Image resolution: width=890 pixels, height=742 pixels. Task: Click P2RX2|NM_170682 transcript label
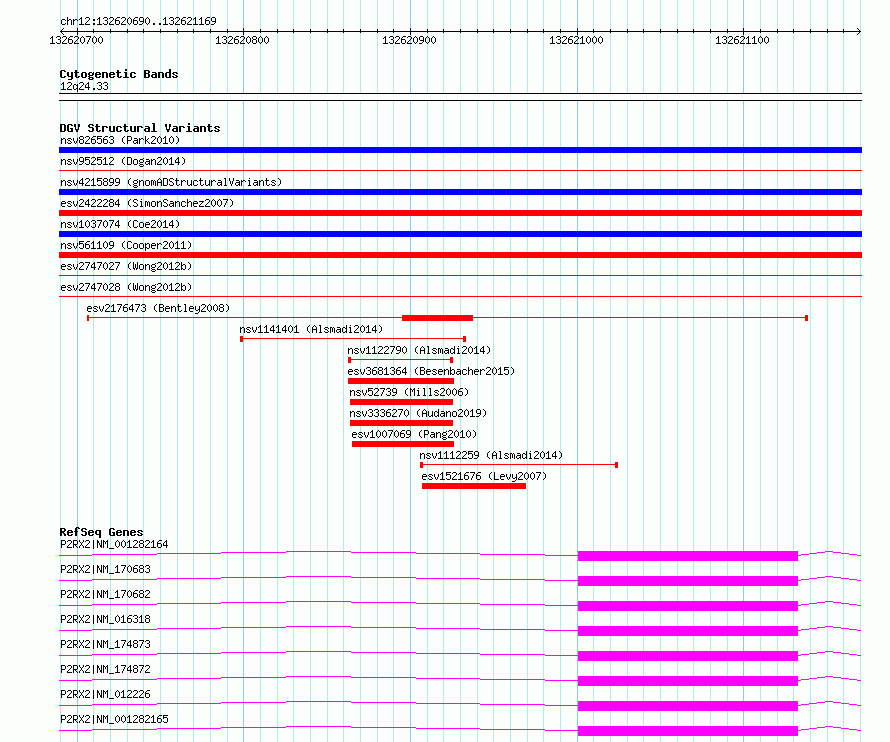pos(105,594)
